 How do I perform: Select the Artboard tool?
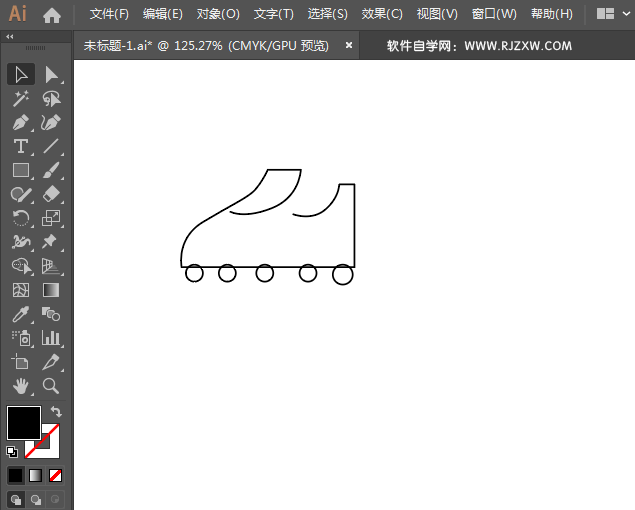point(21,362)
